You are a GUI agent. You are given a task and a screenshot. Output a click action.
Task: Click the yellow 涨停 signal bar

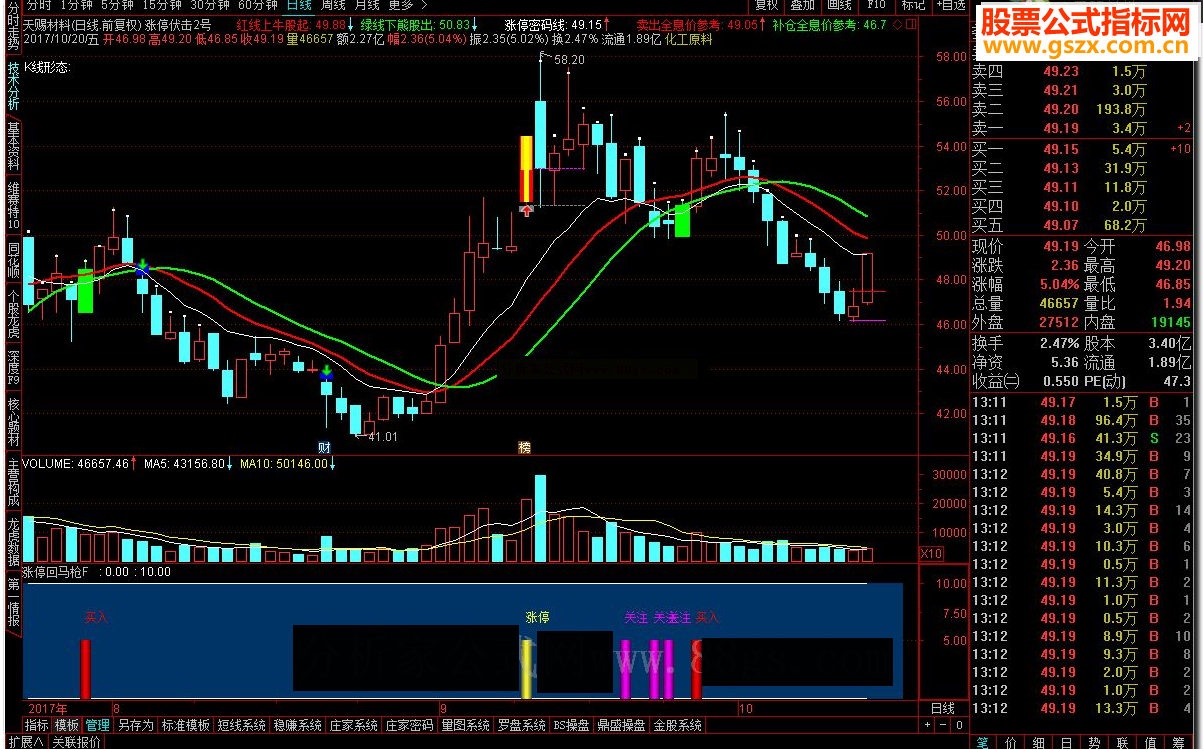526,668
